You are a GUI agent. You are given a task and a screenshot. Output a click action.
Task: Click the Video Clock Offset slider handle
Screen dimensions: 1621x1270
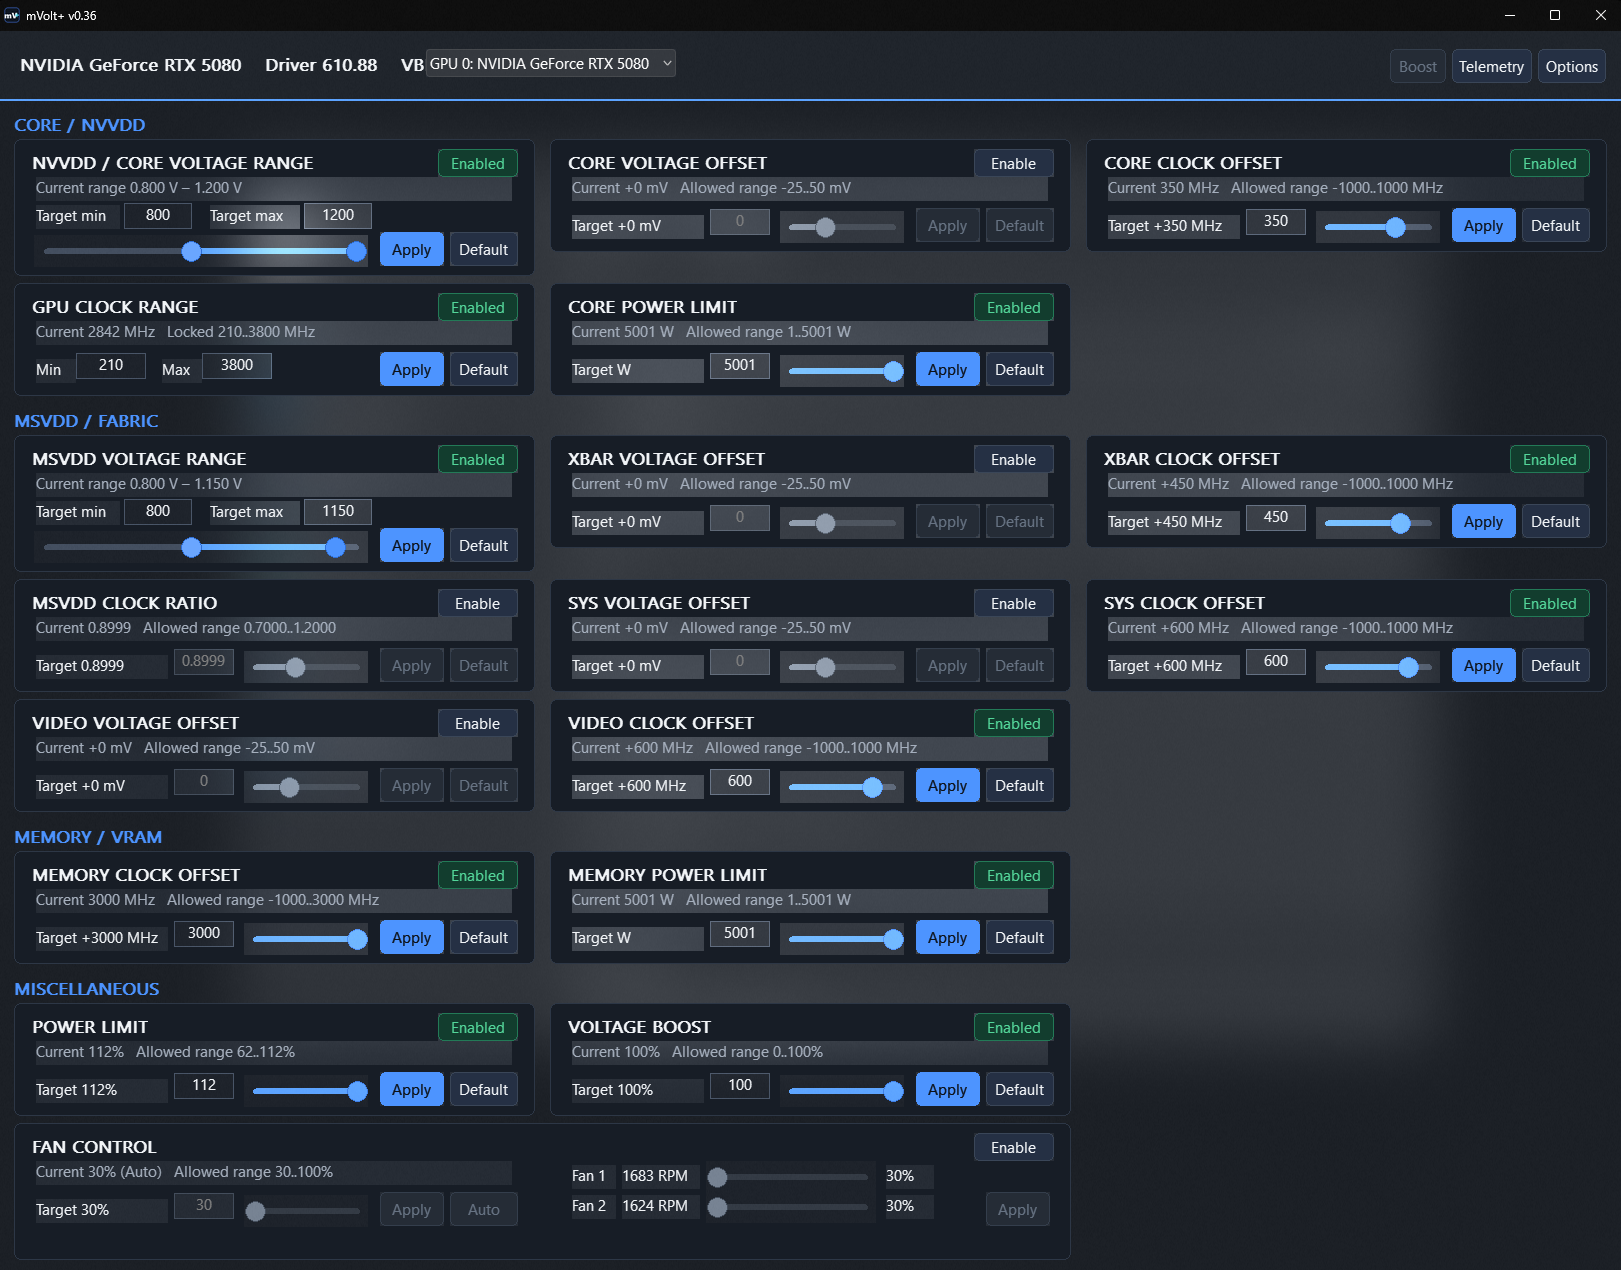872,787
